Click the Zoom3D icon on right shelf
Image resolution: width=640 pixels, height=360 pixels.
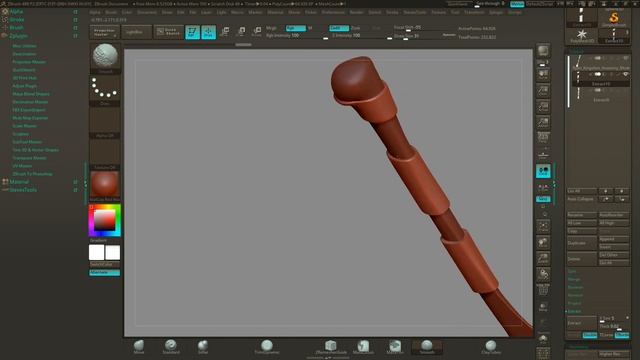point(543,258)
